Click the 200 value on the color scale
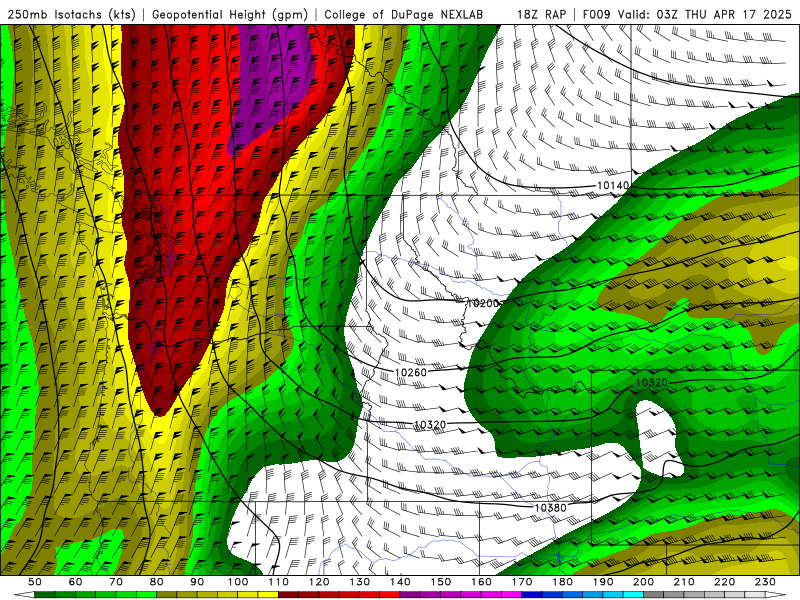800x600 pixels. click(643, 582)
